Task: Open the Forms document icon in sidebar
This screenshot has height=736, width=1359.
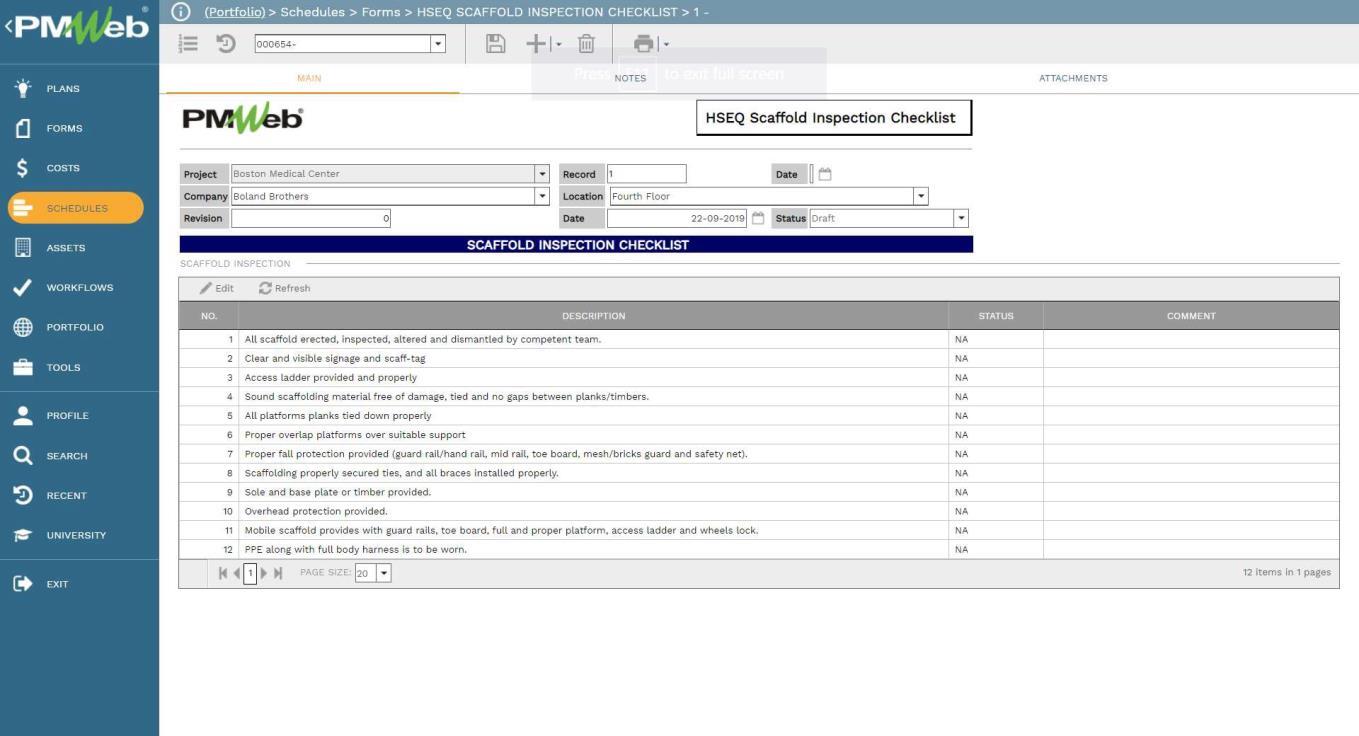Action: [23, 128]
